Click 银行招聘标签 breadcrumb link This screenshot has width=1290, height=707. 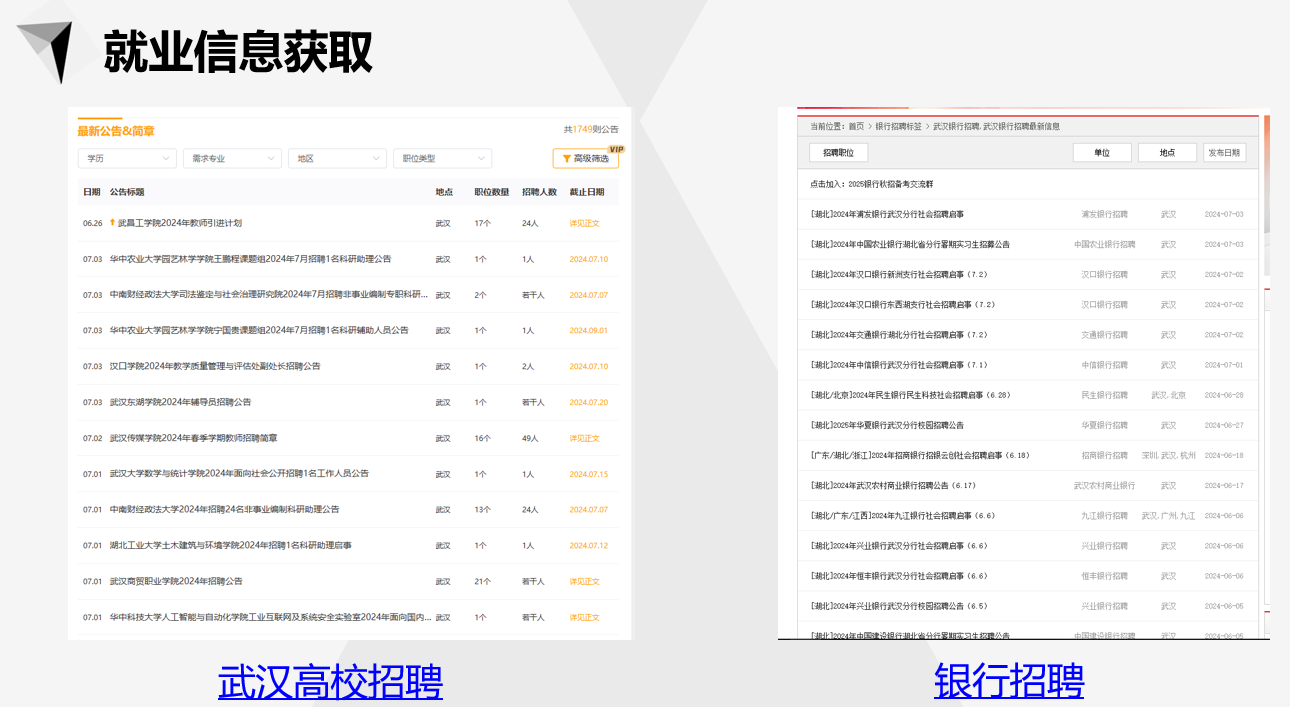tap(898, 127)
